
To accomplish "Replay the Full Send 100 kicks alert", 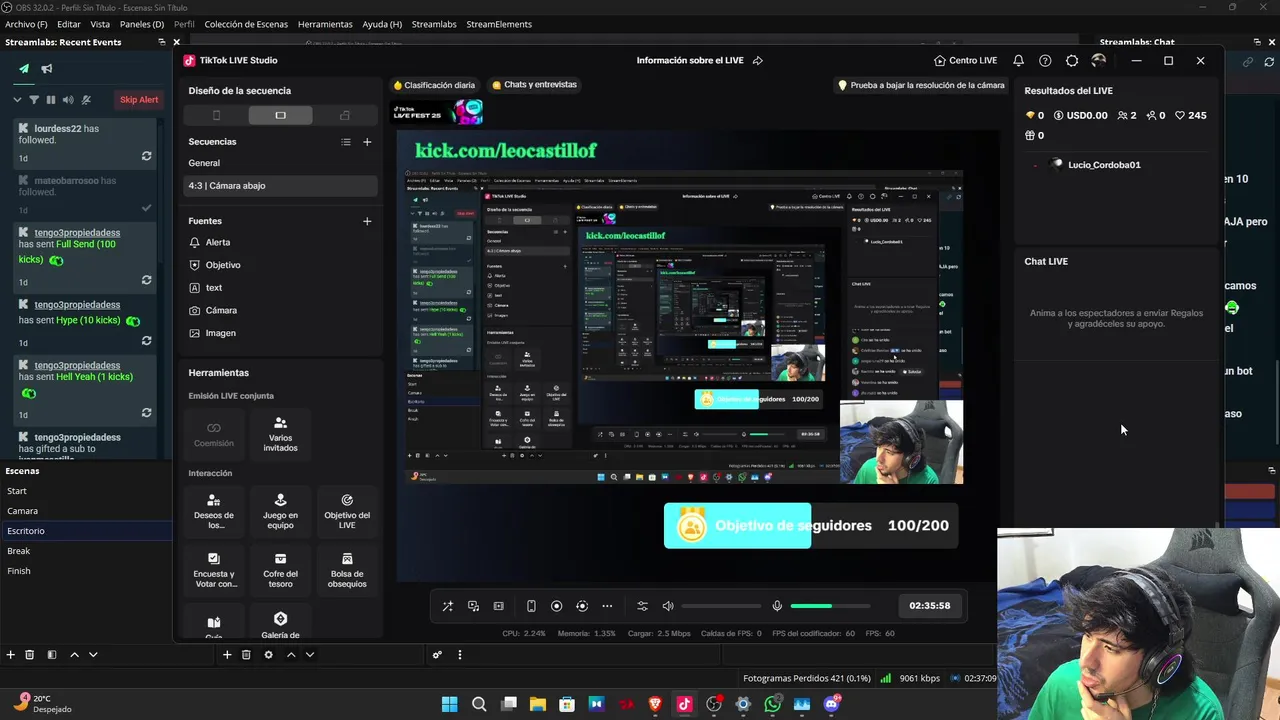I will pyautogui.click(x=147, y=280).
